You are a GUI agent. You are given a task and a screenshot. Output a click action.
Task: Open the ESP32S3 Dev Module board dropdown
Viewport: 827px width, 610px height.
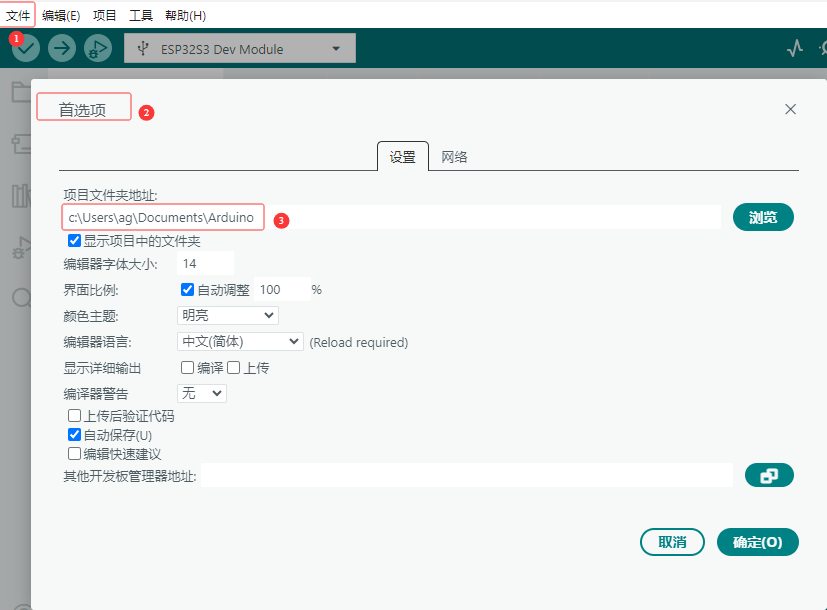click(x=239, y=49)
